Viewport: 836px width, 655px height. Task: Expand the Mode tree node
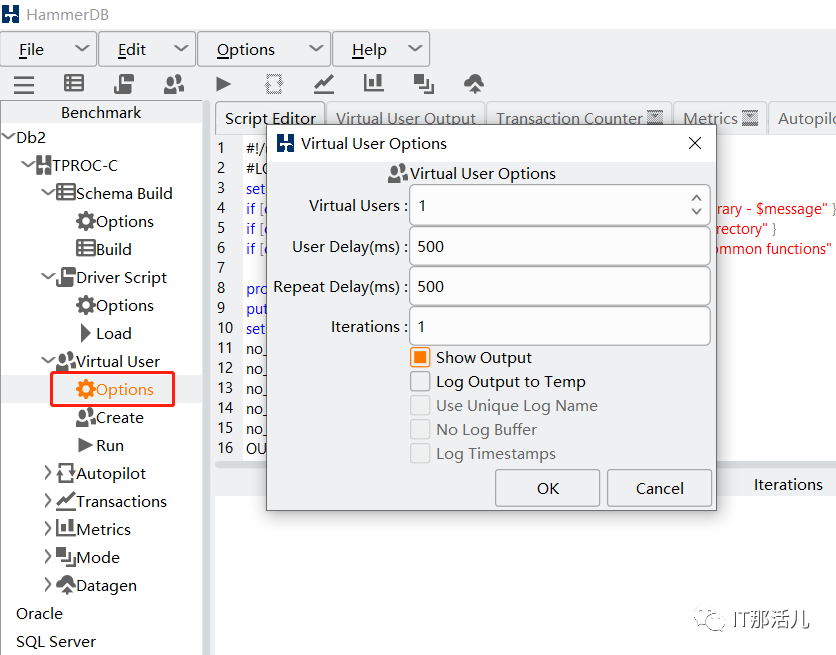point(48,556)
